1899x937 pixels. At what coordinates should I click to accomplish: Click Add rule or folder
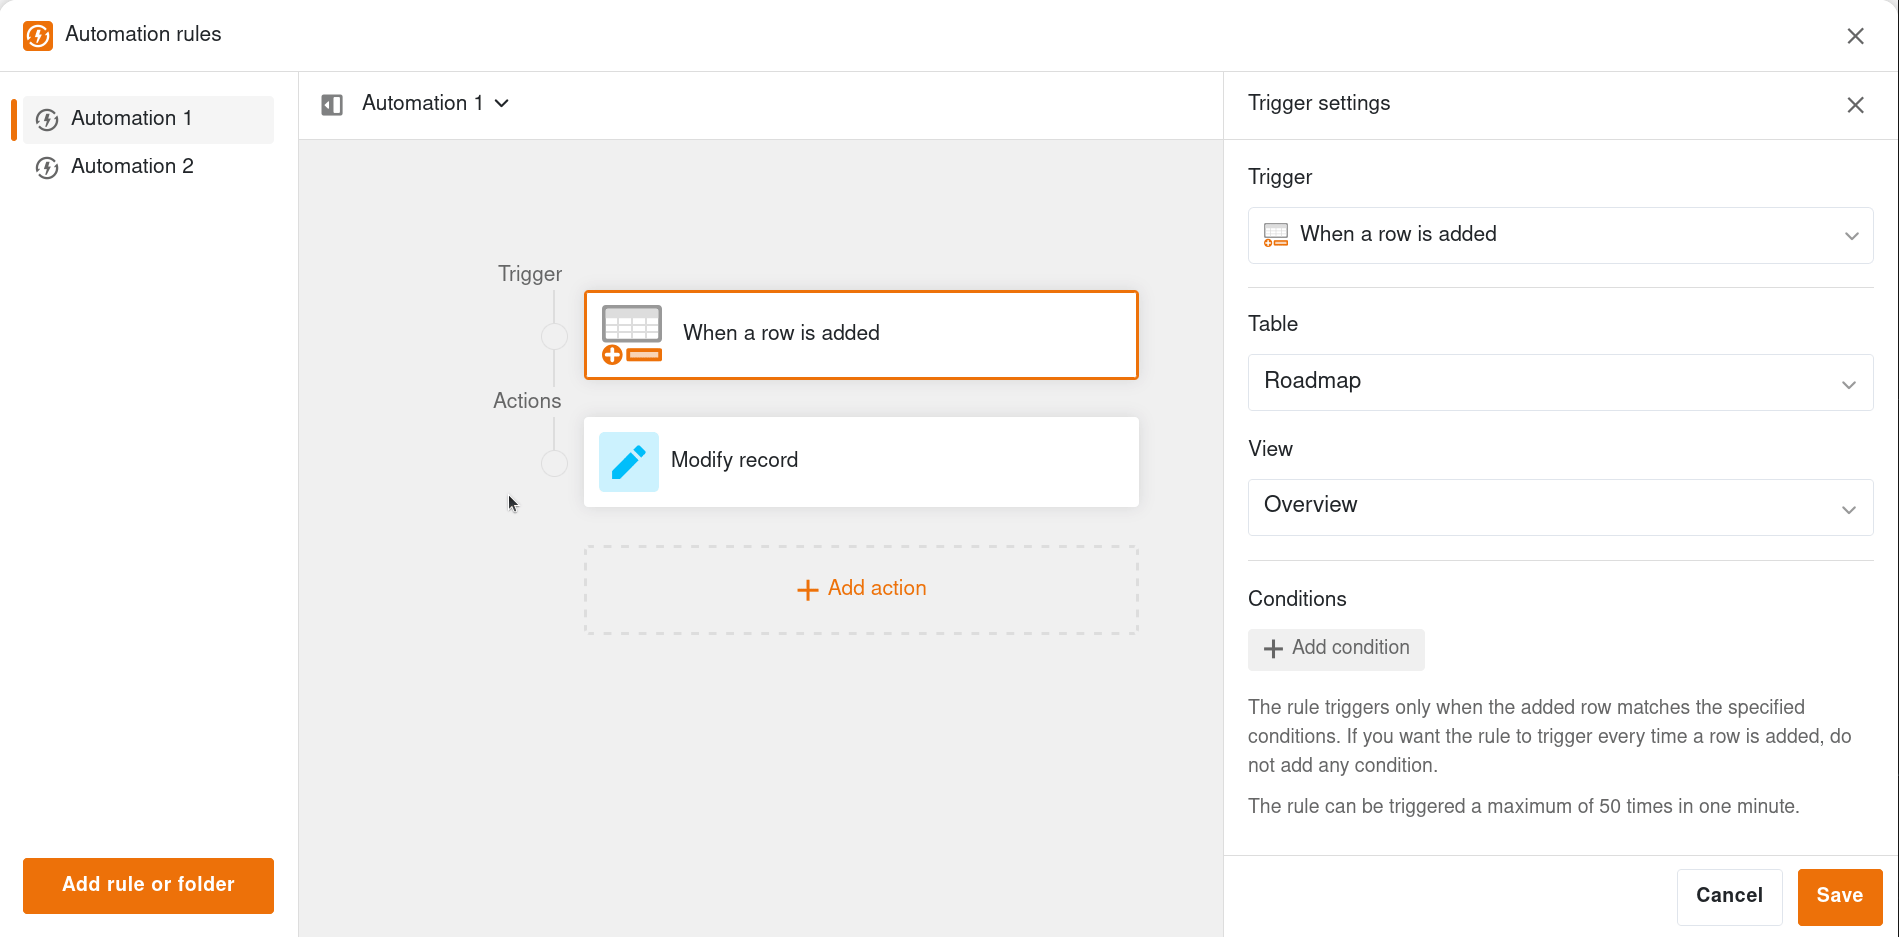pos(147,885)
